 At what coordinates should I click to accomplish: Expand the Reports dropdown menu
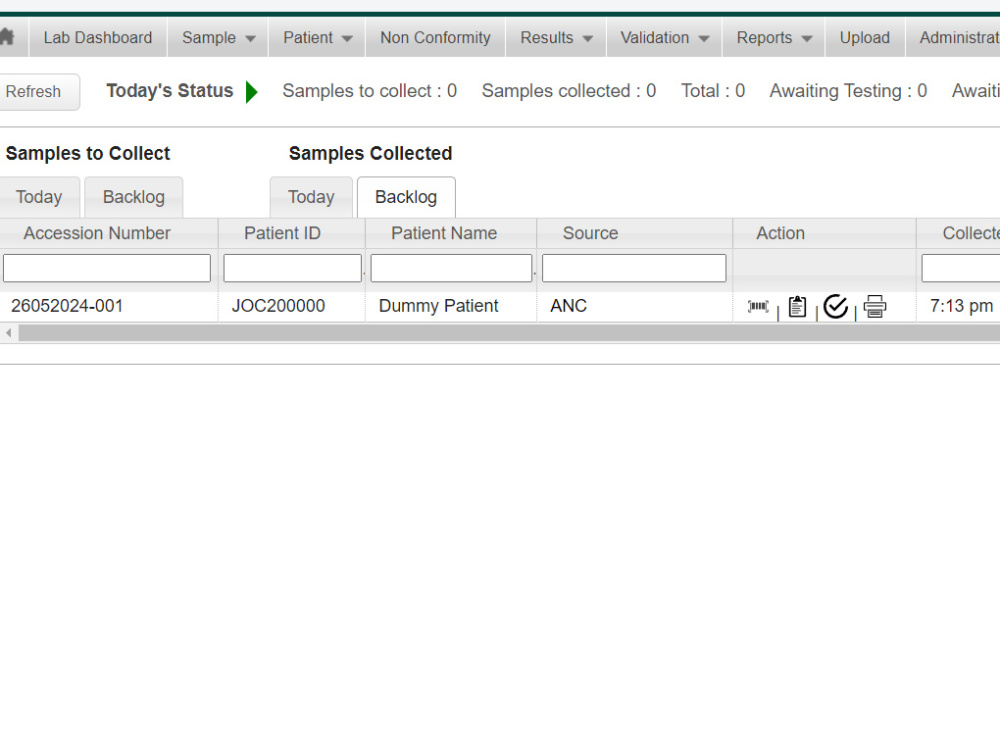point(774,38)
